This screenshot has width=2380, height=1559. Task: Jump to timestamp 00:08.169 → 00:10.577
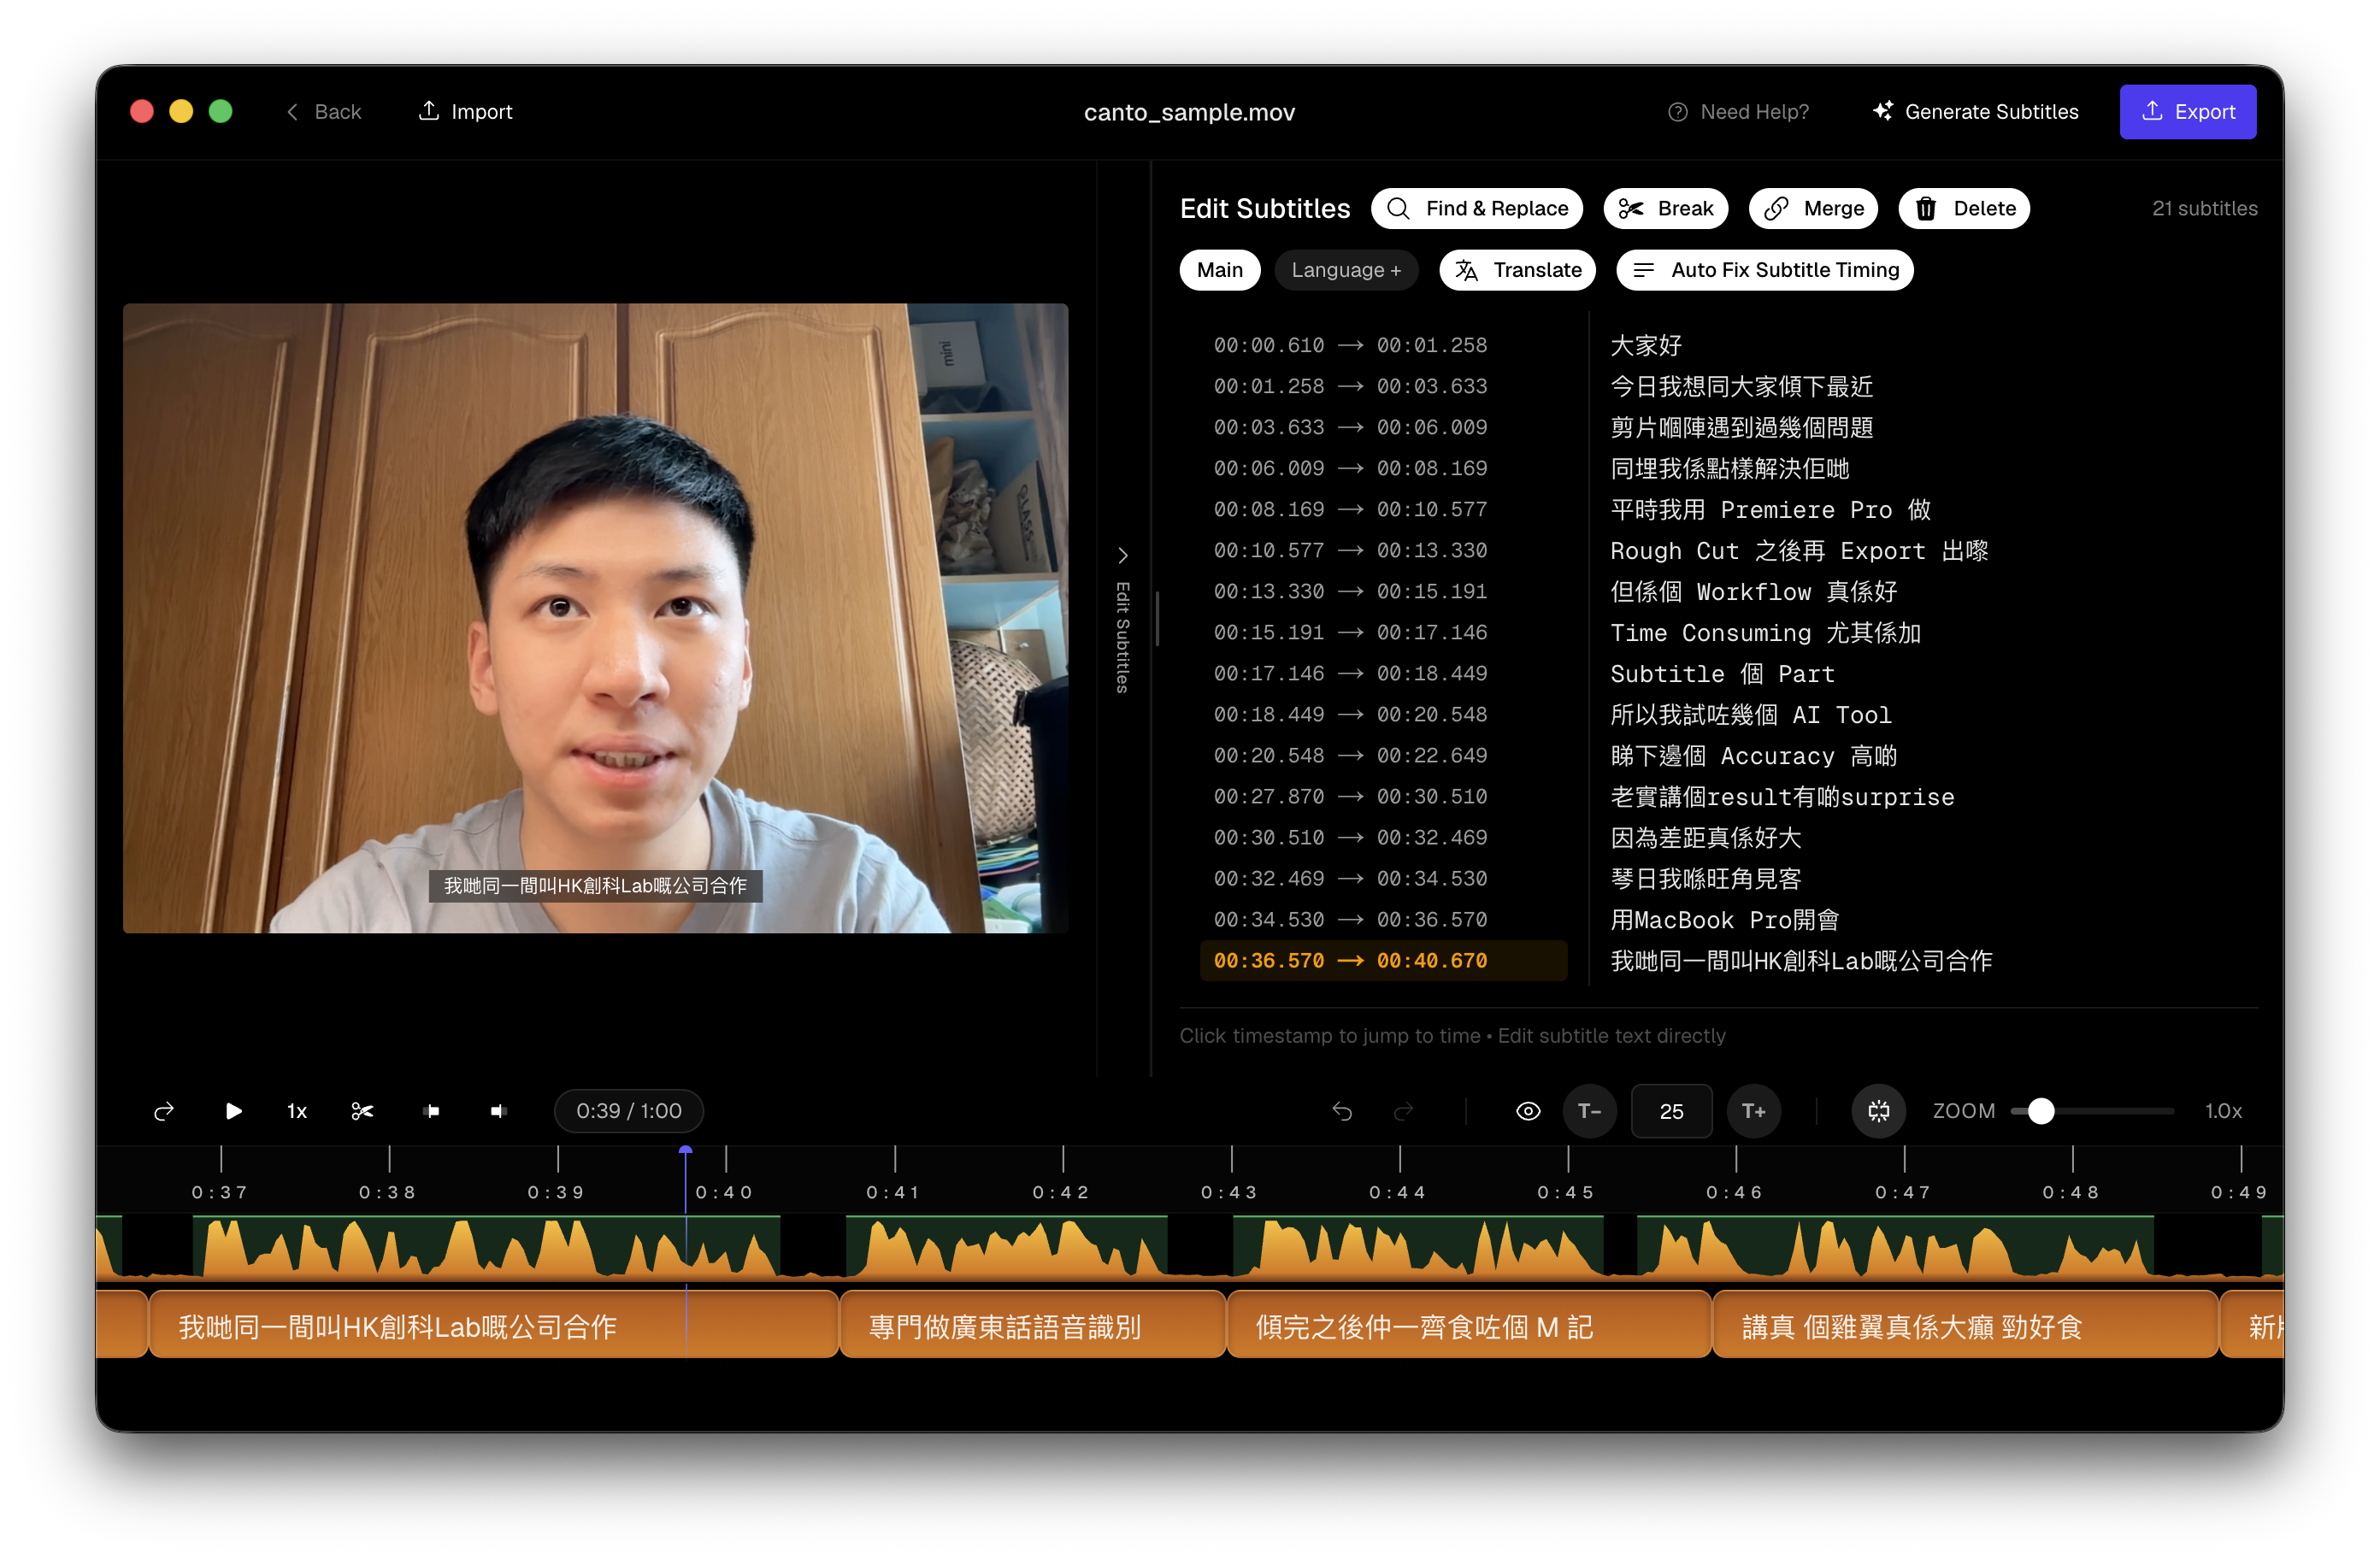[1350, 509]
